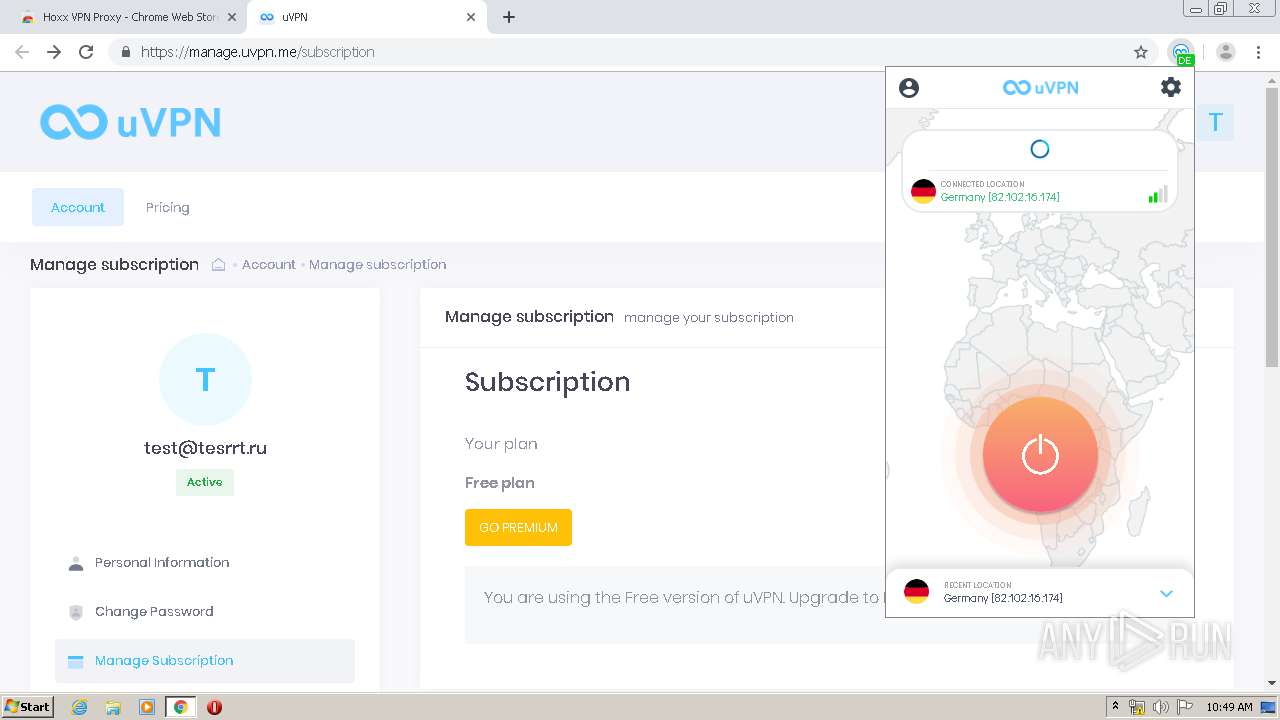1280x720 pixels.
Task: Click the test@tesrrt.ru email text
Action: tap(205, 448)
